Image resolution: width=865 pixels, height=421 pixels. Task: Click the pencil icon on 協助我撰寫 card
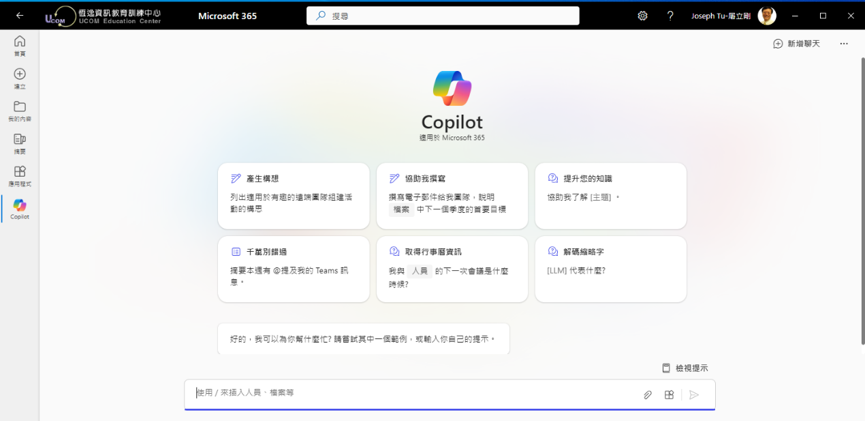pos(394,178)
